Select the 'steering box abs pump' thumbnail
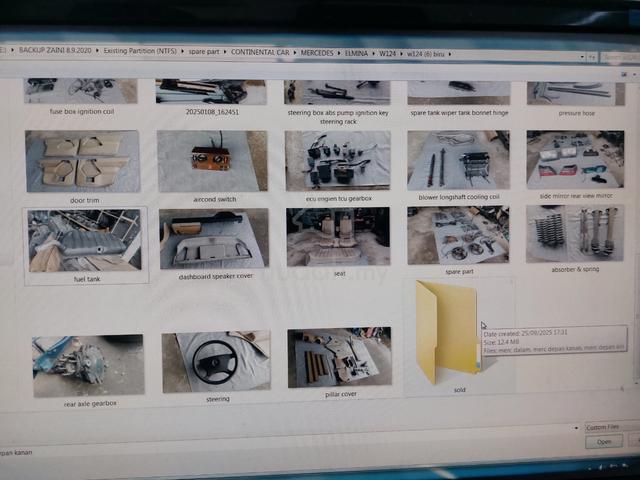Viewport: 640px width, 480px height. coord(337,93)
